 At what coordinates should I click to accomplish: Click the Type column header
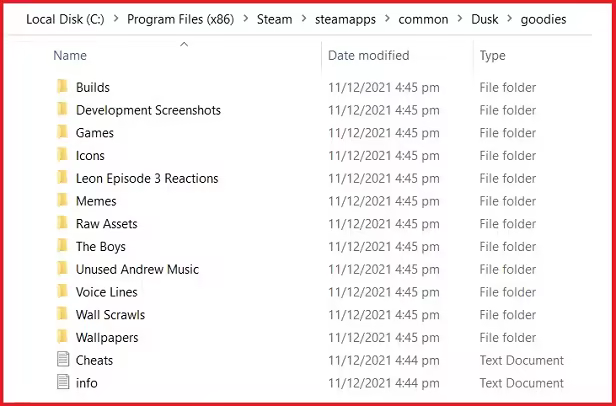pos(492,56)
